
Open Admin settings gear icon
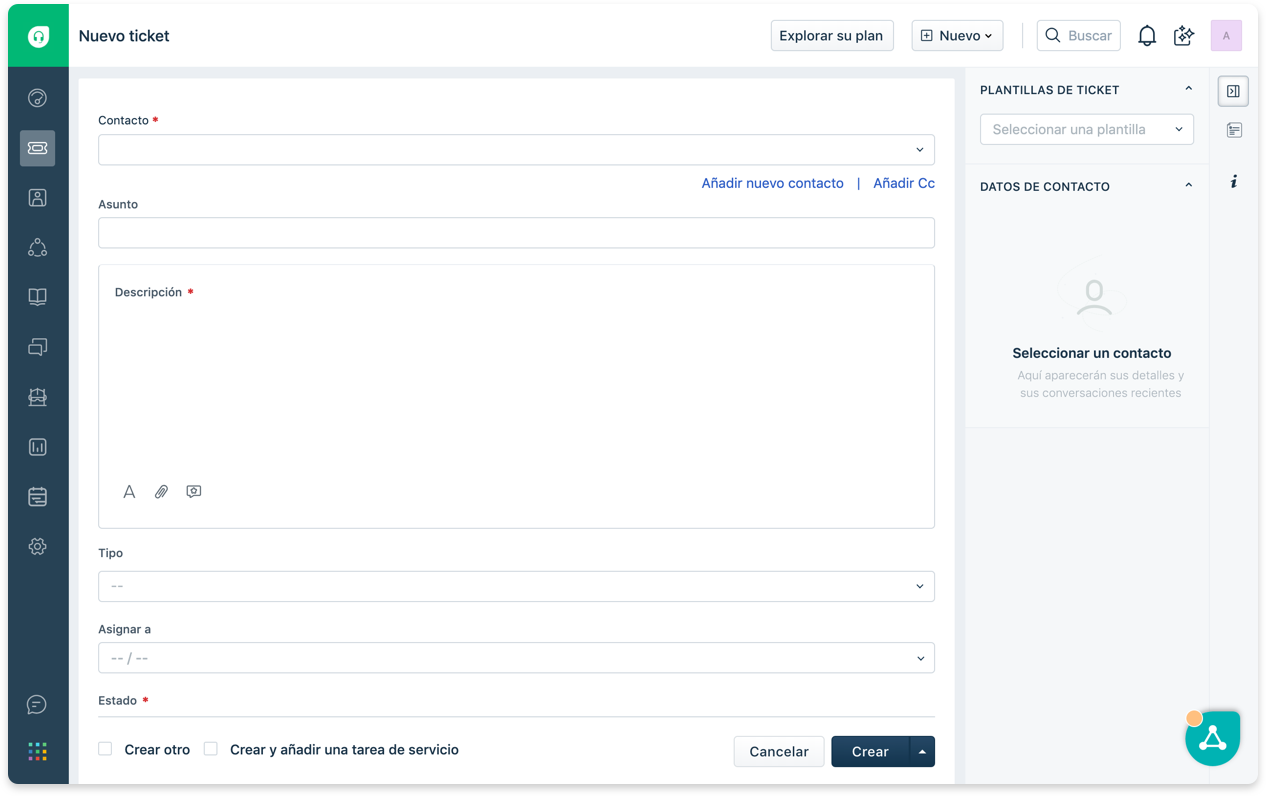pyautogui.click(x=37, y=546)
